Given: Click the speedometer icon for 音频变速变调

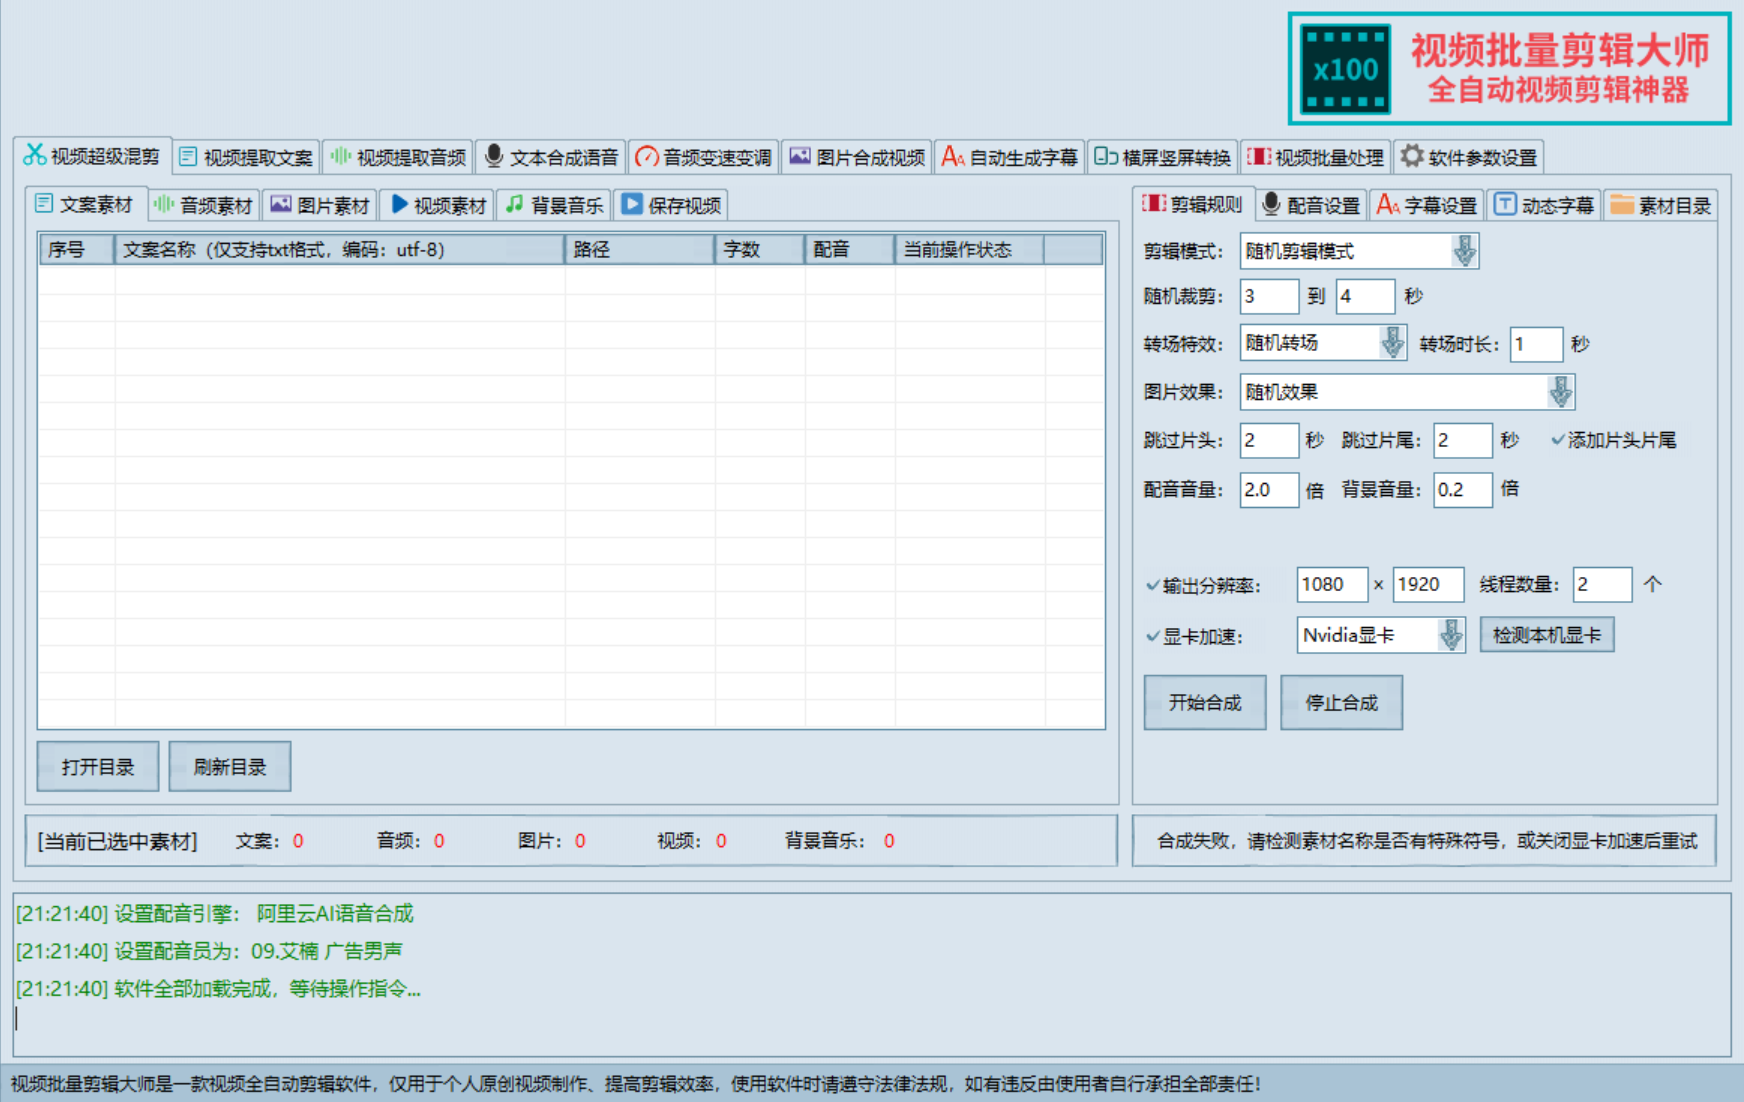Looking at the screenshot, I should coord(647,157).
